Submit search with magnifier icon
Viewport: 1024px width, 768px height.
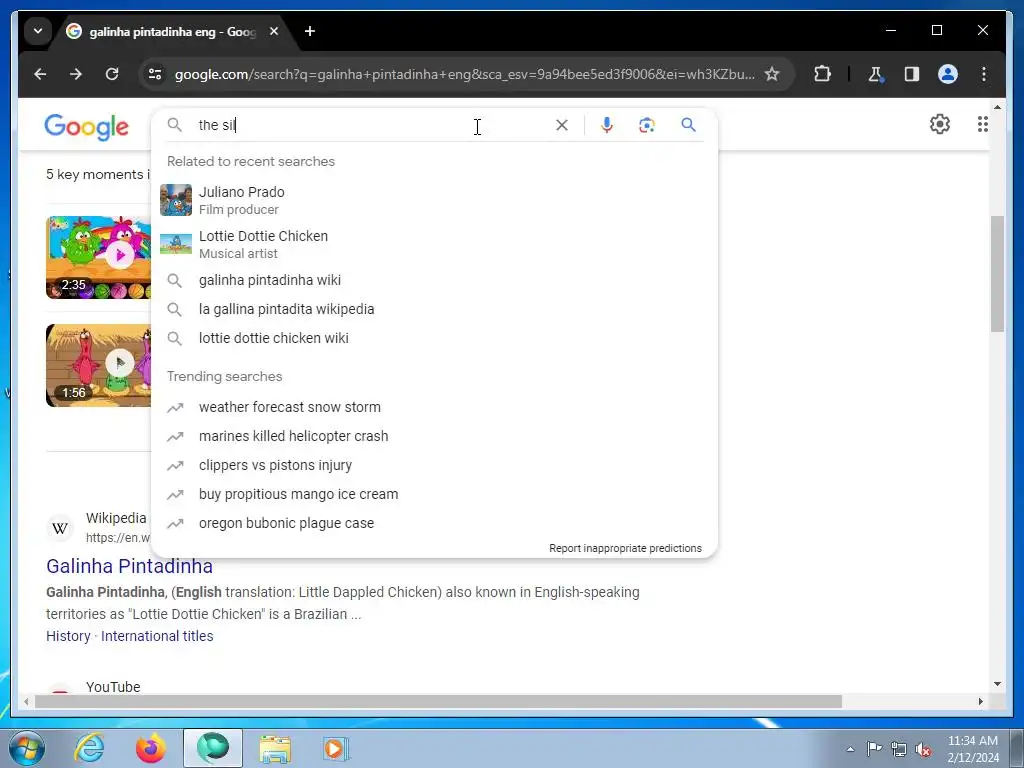(688, 125)
